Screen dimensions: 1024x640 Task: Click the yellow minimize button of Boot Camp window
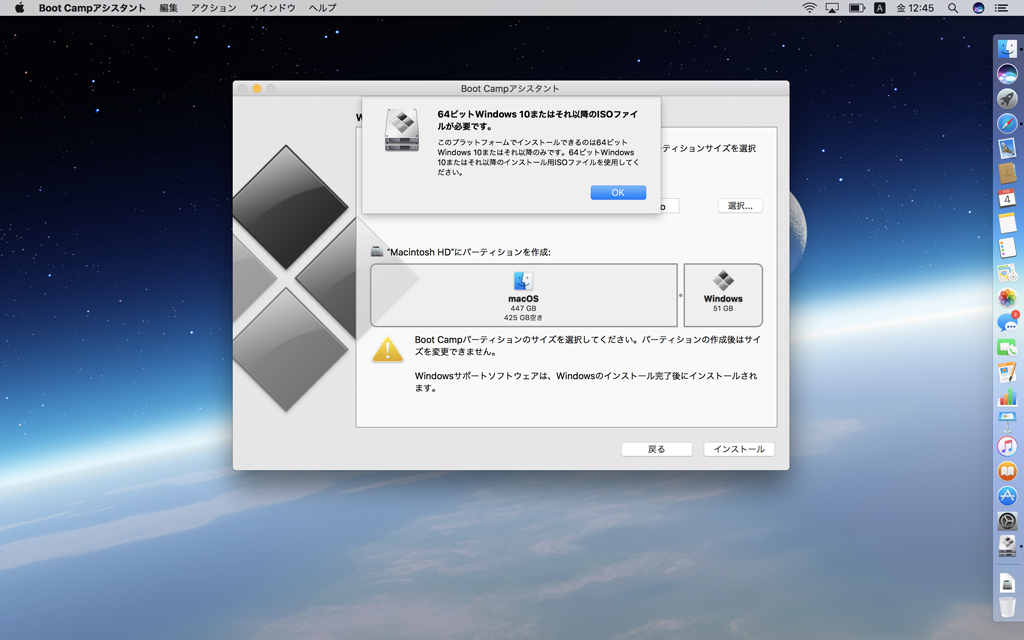[257, 88]
